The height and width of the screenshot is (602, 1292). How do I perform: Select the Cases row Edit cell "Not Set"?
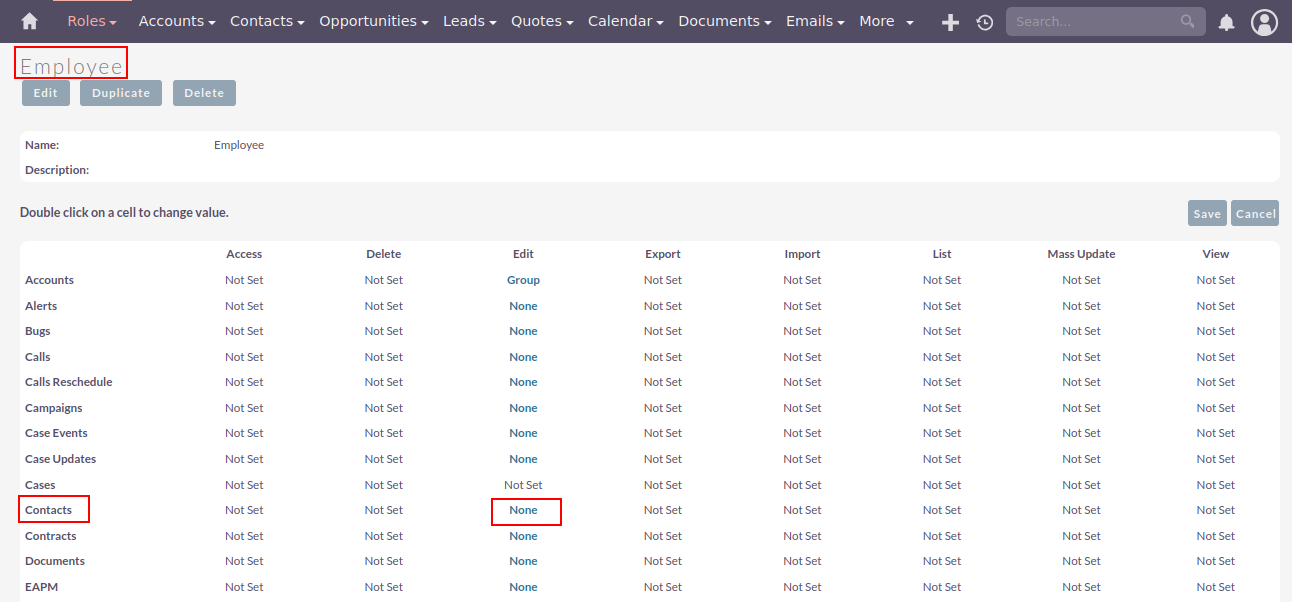tap(523, 485)
